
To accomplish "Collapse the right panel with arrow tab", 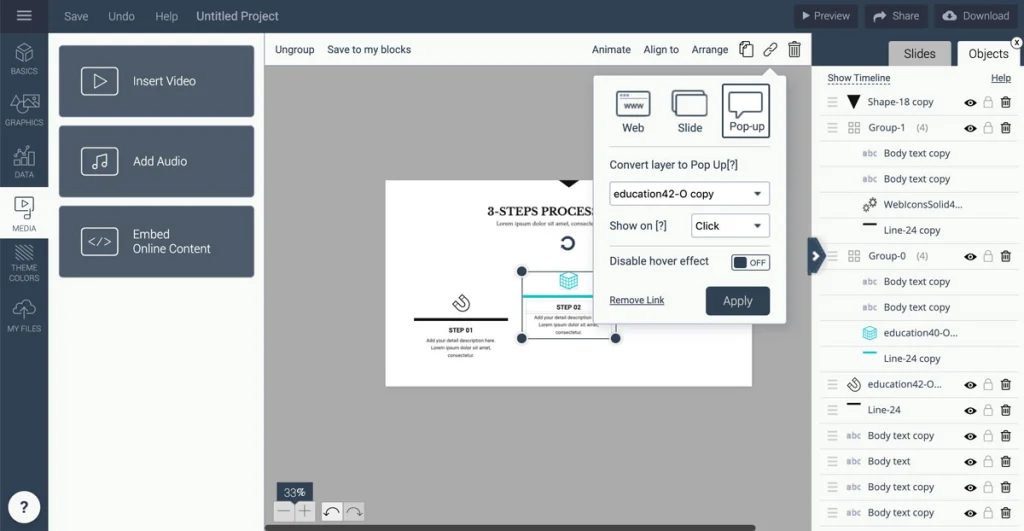I will [x=816, y=256].
